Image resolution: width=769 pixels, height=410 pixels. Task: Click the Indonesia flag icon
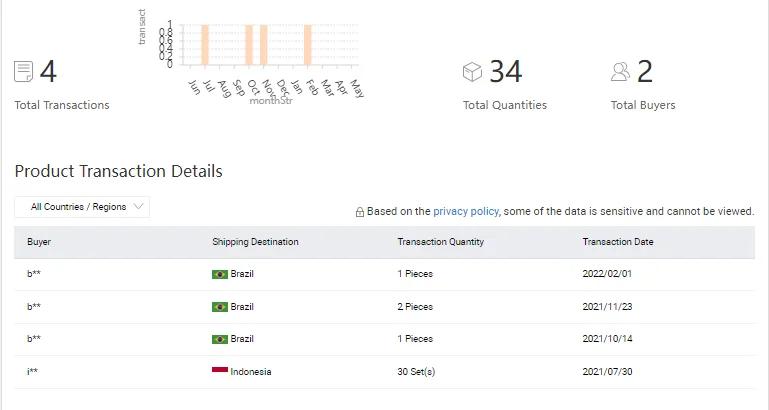click(x=220, y=371)
